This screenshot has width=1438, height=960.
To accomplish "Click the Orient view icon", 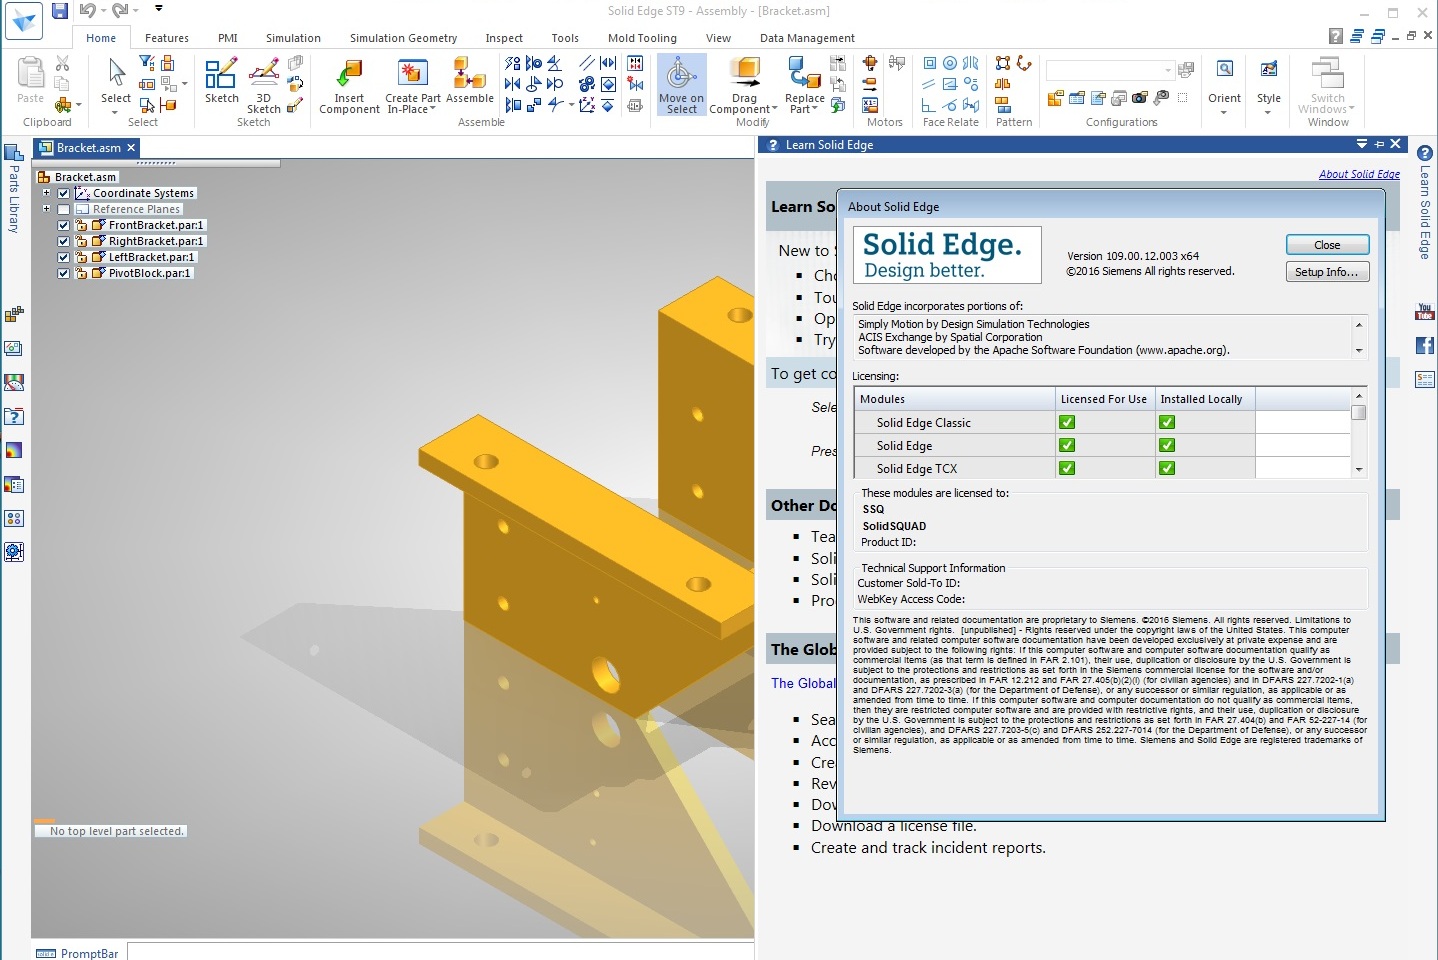I will click(x=1224, y=70).
